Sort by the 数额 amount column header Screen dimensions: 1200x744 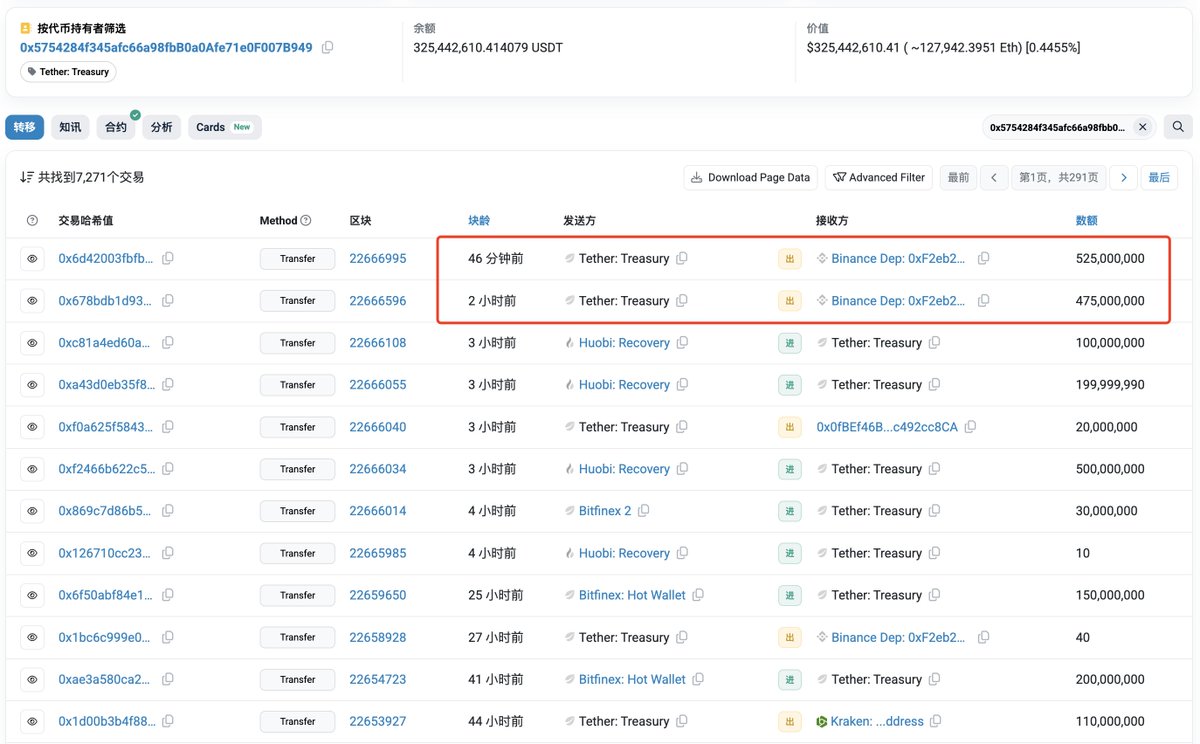(1086, 220)
